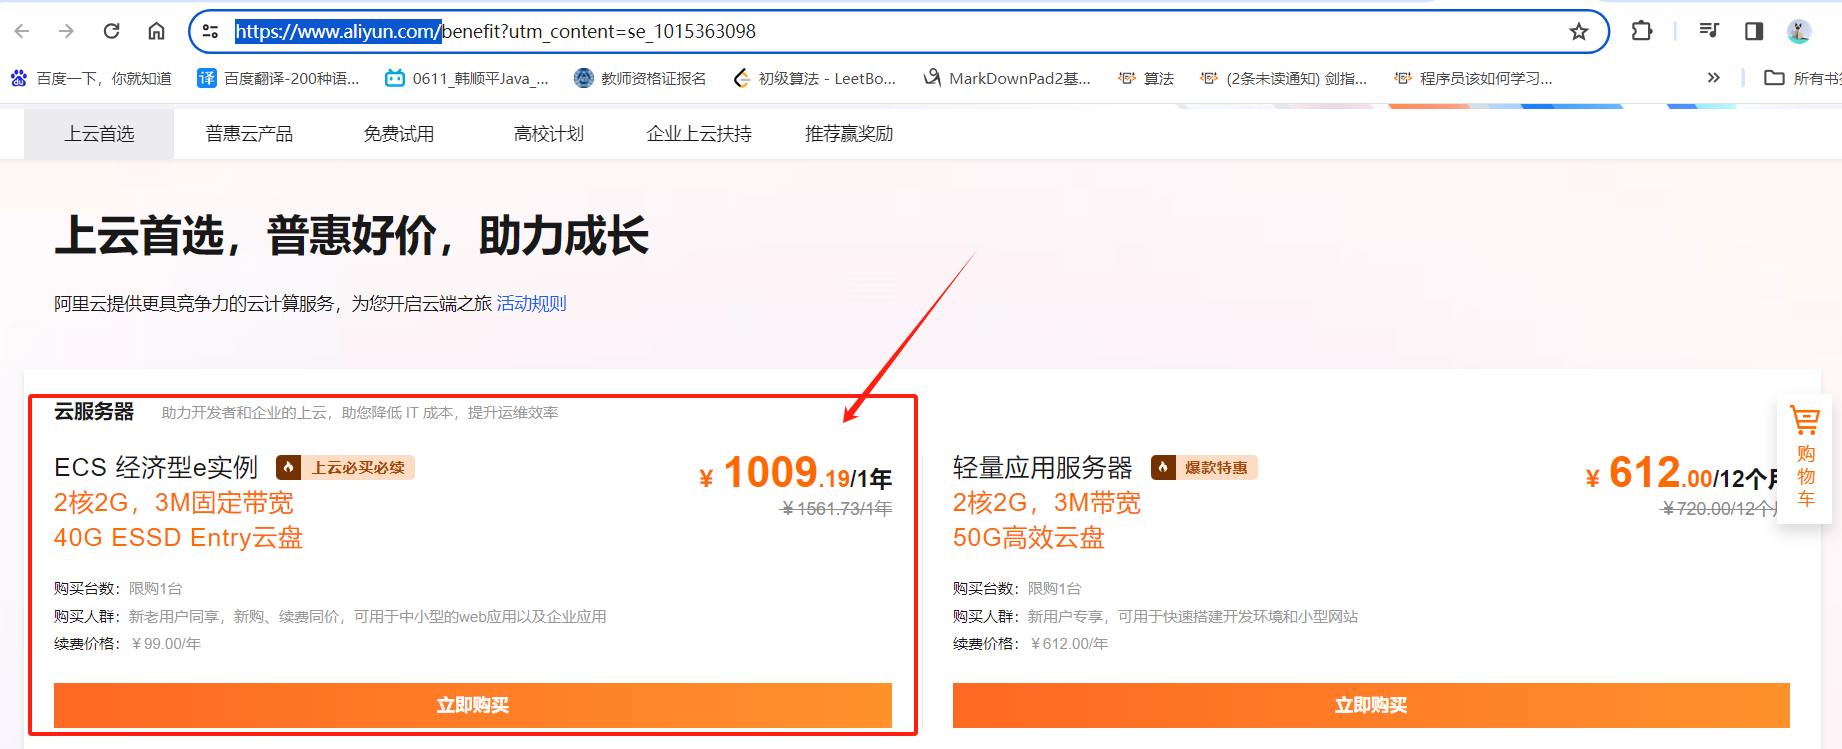Open the 程序员该如何学习 bookmark

pyautogui.click(x=1473, y=78)
